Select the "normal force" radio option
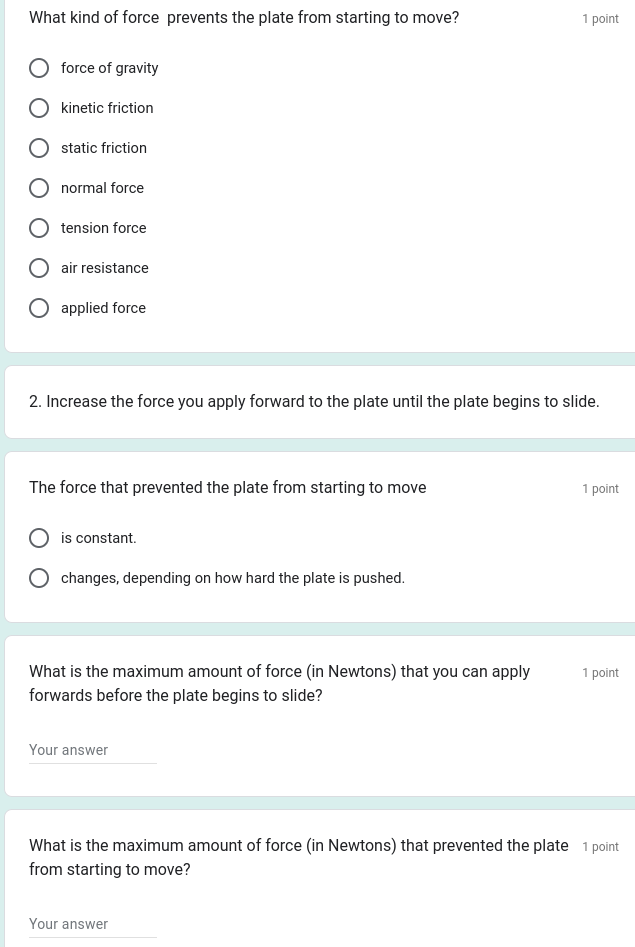 (39, 188)
